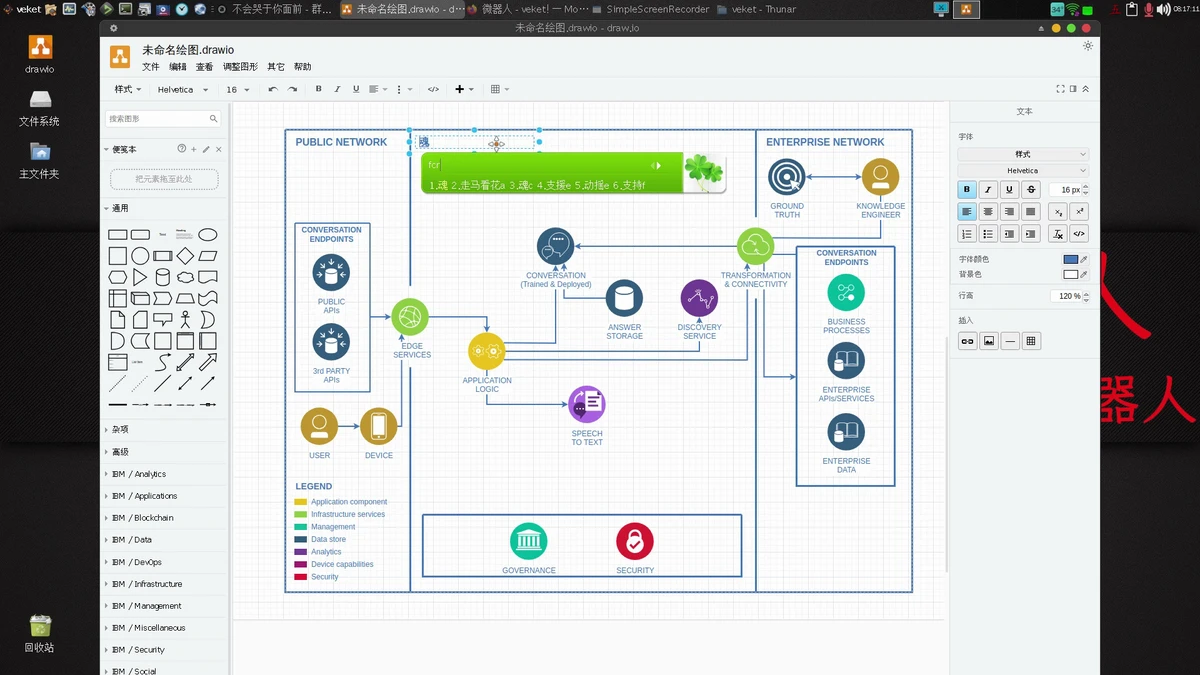Click the undo arrow in the toolbar
Screen dimensions: 1200x675
click(x=272, y=89)
